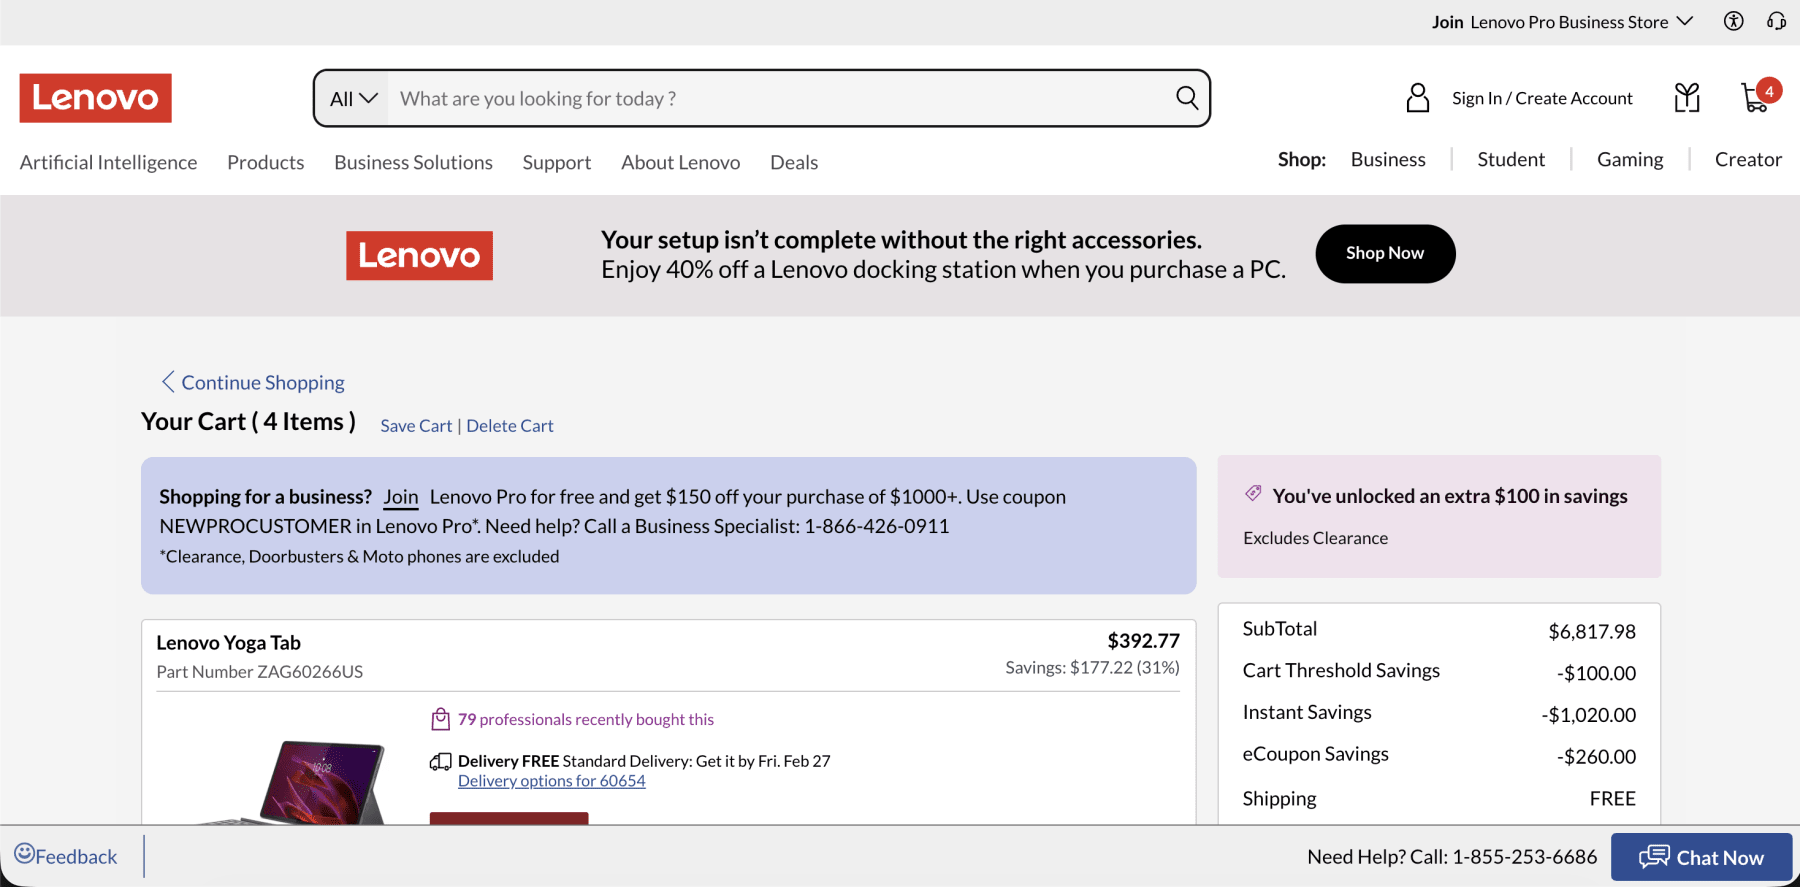Go to the Creator shop

(1748, 159)
